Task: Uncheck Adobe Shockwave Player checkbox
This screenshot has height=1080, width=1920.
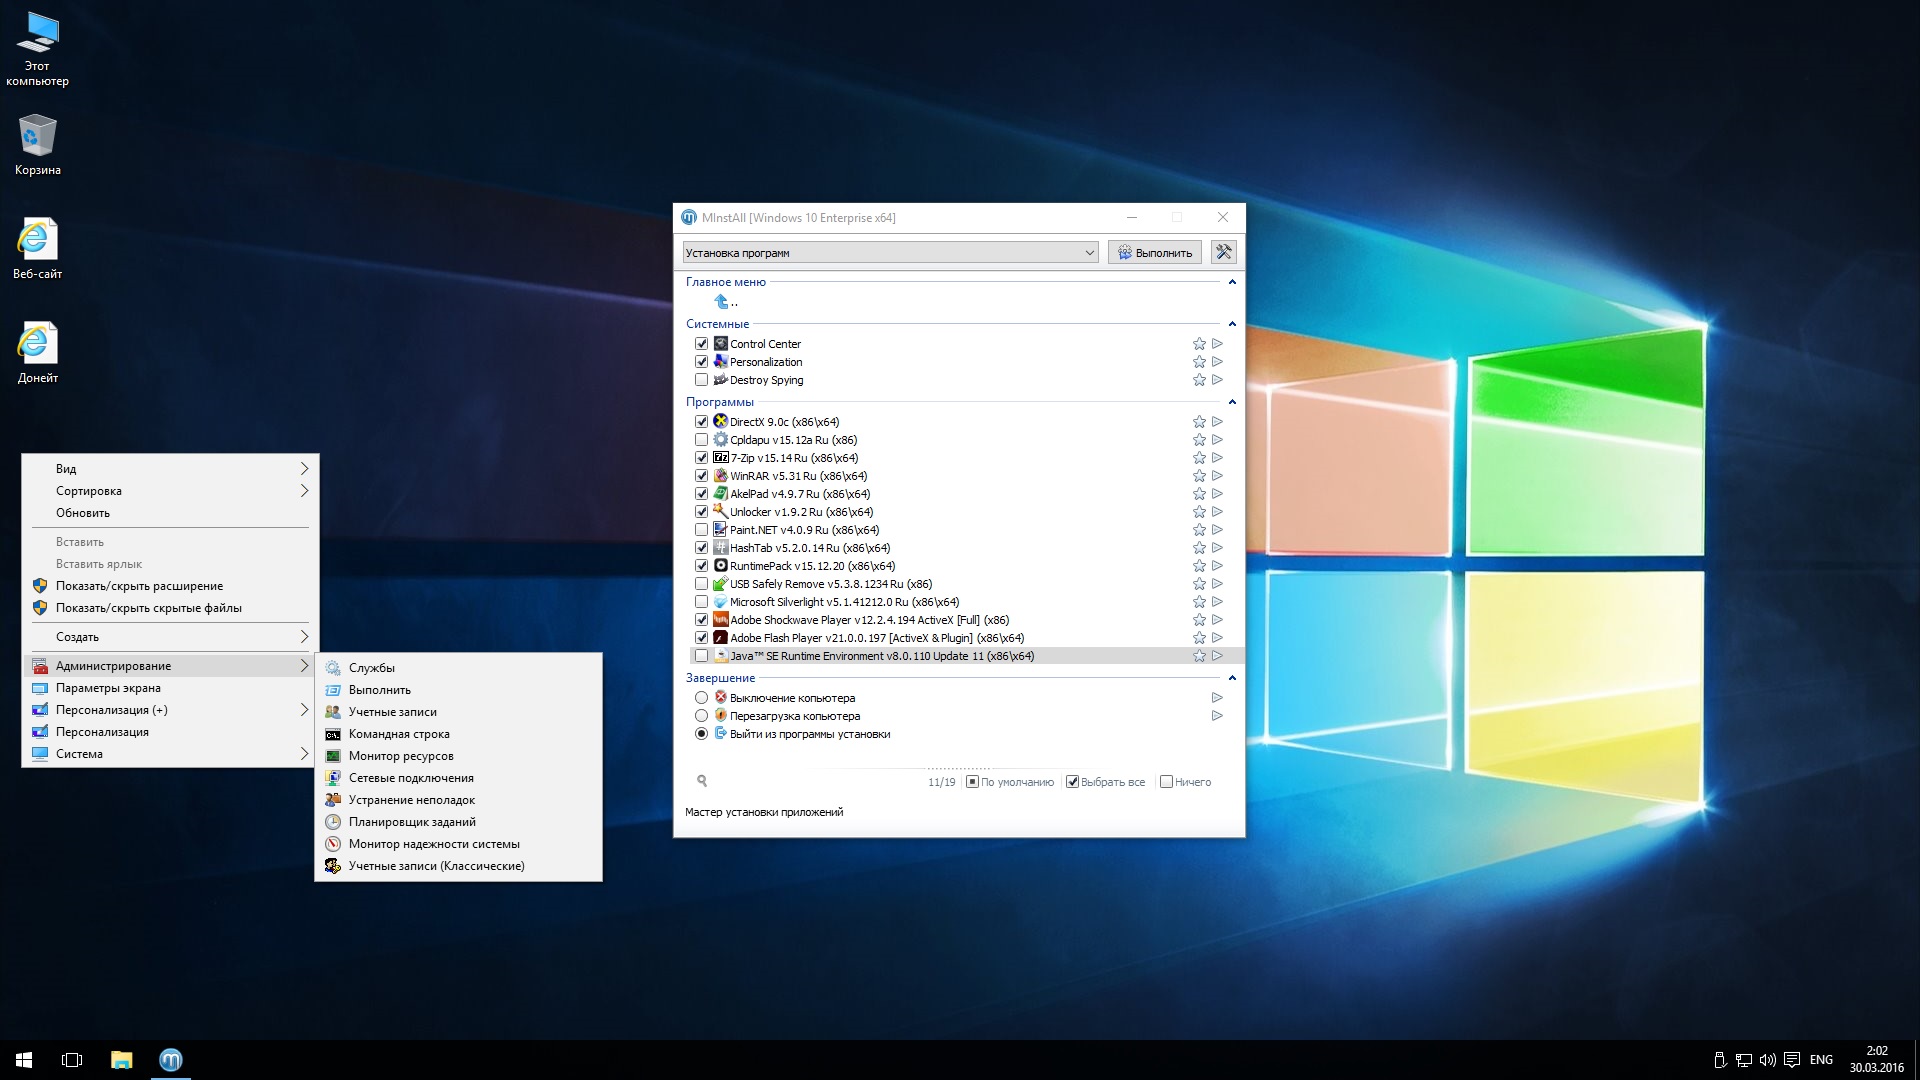Action: (x=701, y=620)
